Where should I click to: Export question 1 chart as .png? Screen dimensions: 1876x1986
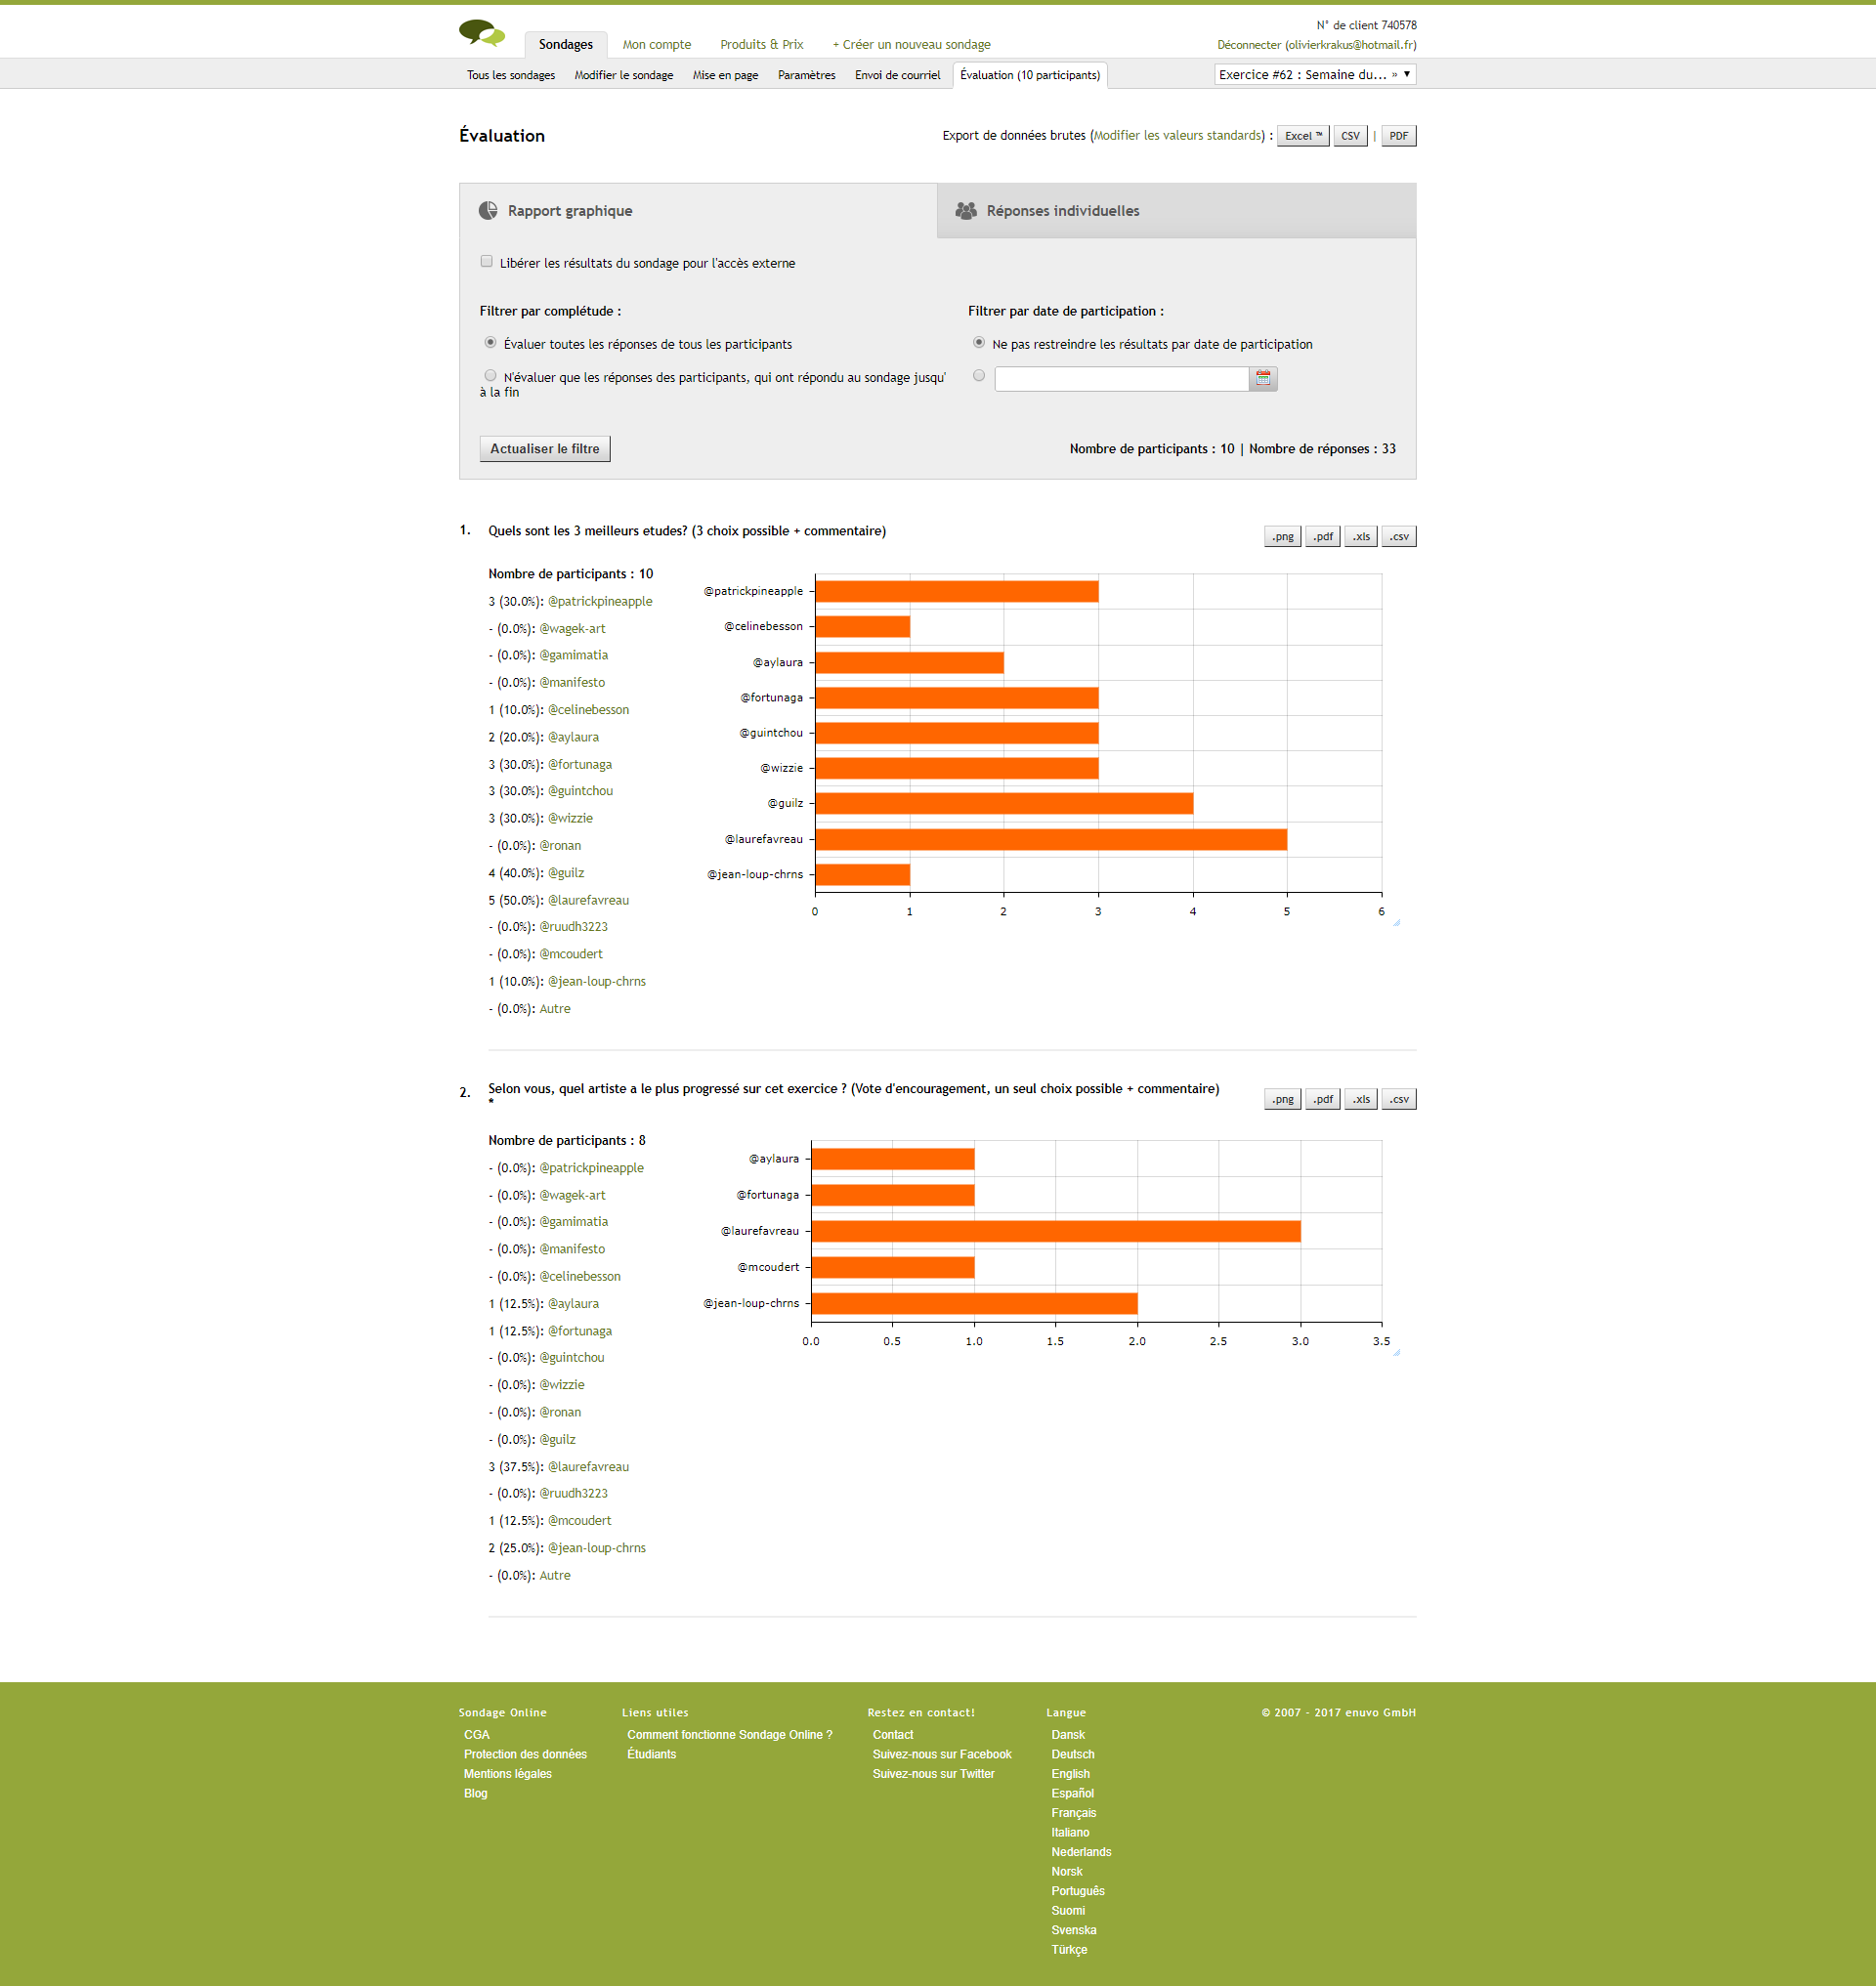[x=1282, y=536]
